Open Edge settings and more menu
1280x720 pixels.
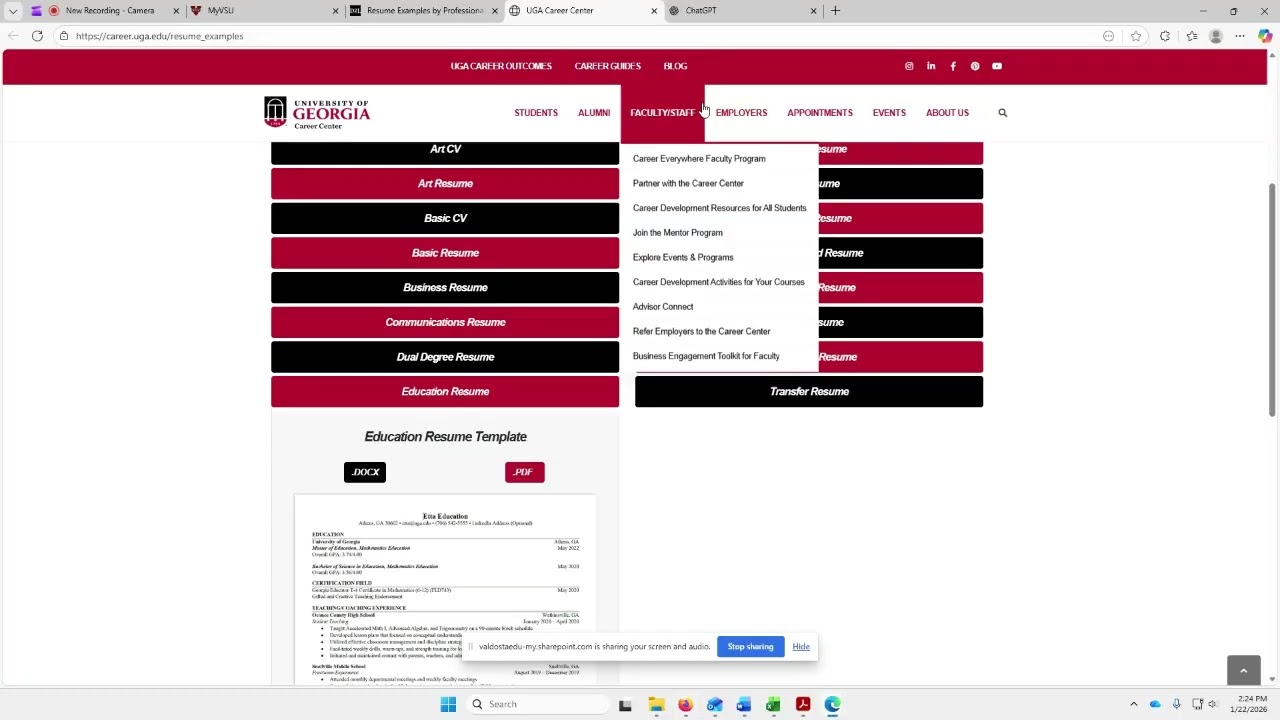1240,36
